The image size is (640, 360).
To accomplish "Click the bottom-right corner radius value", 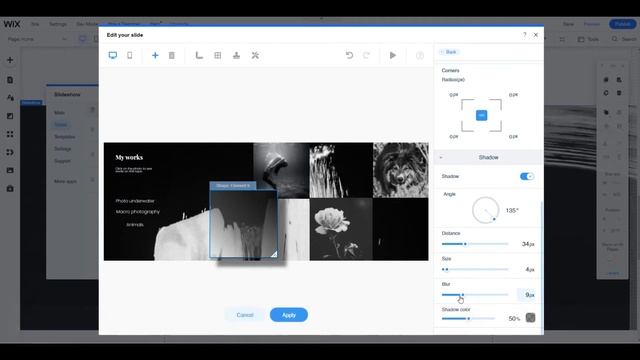I will (x=513, y=137).
